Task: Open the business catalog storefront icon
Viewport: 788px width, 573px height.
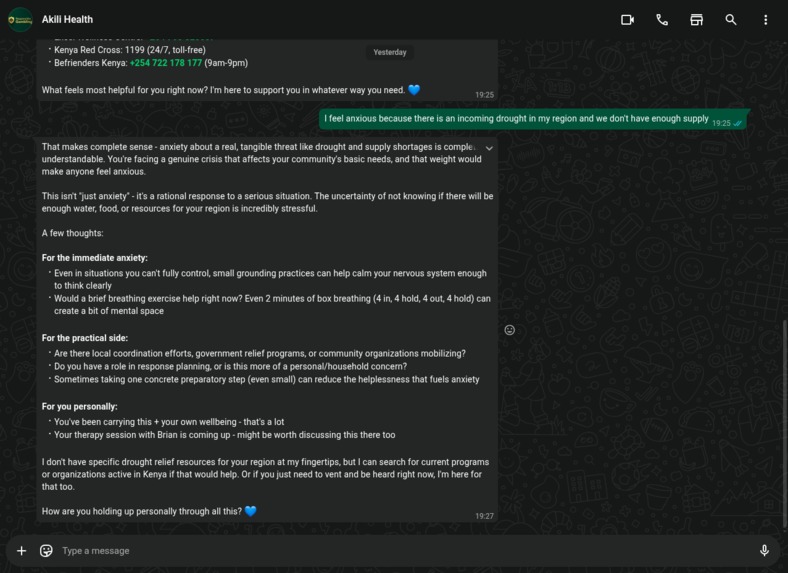Action: [x=696, y=20]
